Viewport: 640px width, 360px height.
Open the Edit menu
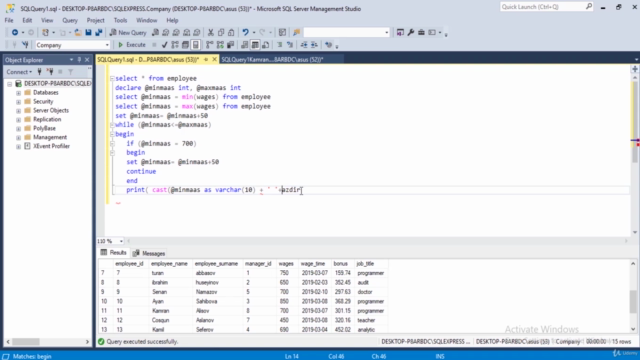[x=27, y=20]
